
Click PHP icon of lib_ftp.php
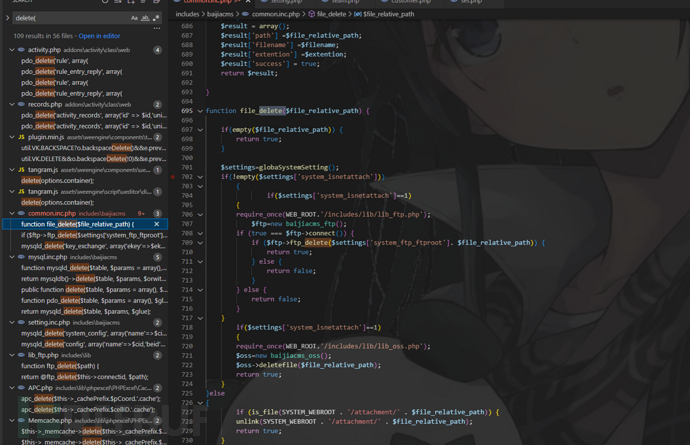(21, 355)
